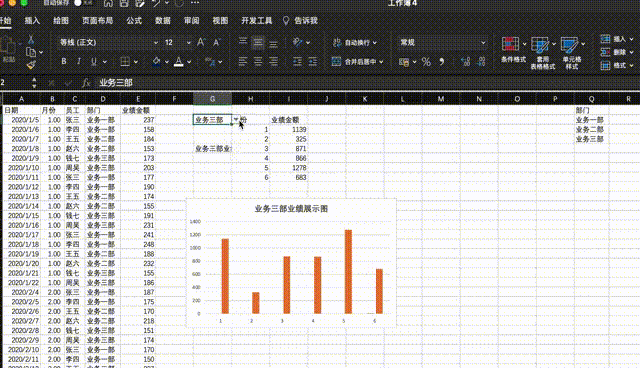This screenshot has width=640, height=368.
Task: Select column G header
Action: click(x=212, y=99)
